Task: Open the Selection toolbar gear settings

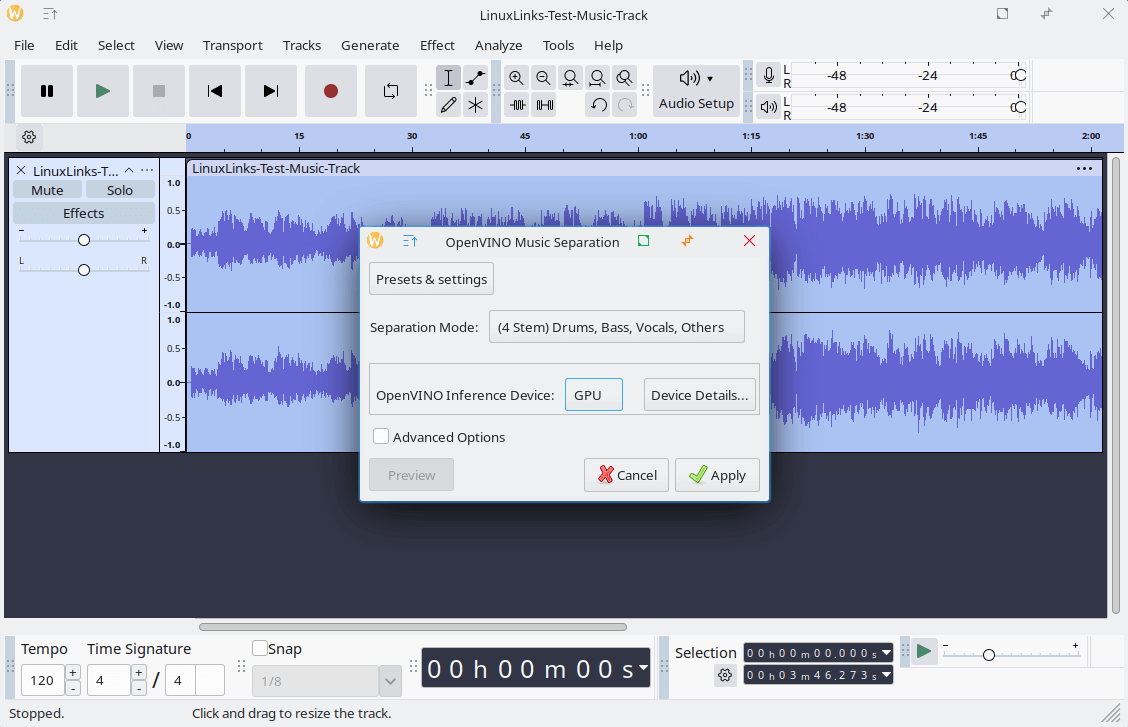Action: pyautogui.click(x=725, y=675)
